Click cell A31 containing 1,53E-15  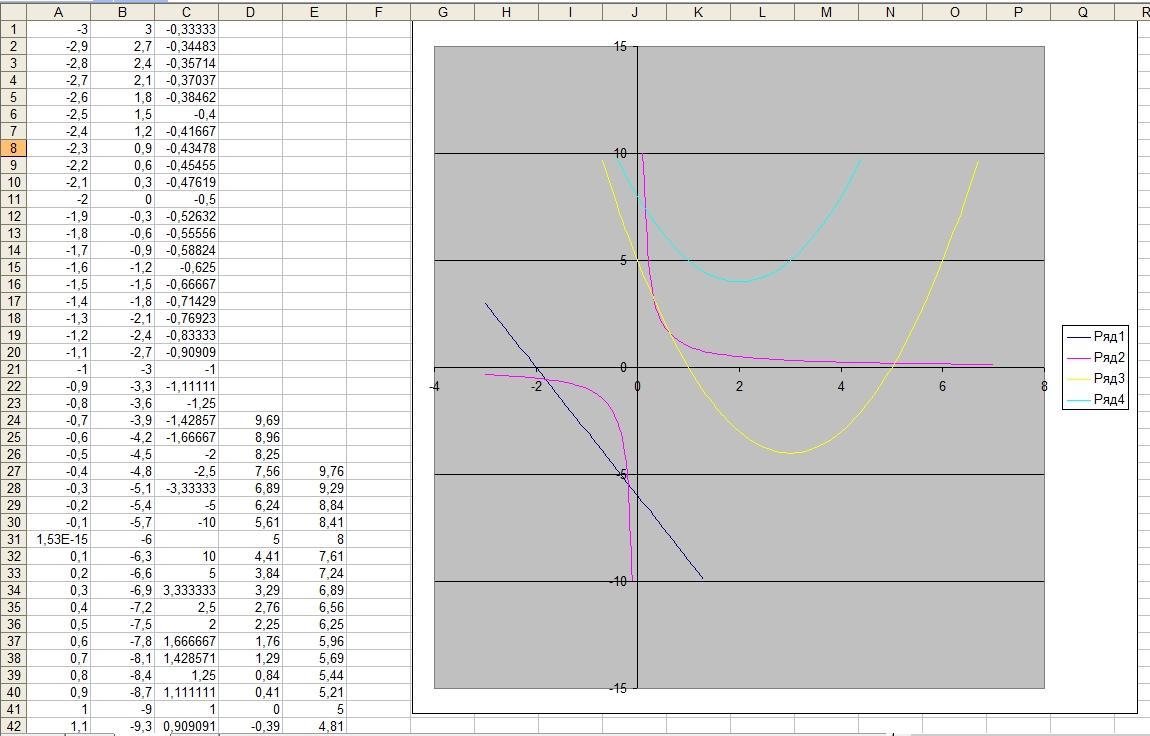coord(58,539)
